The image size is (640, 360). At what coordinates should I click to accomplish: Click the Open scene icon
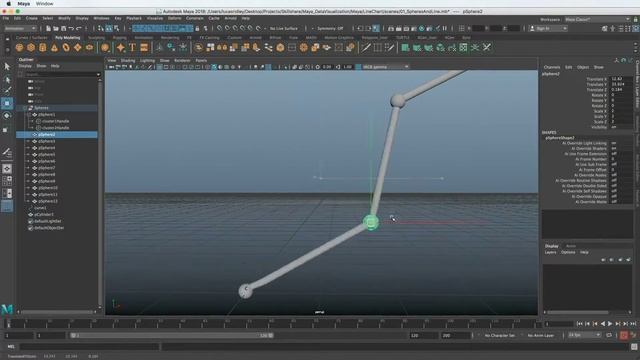pos(56,29)
